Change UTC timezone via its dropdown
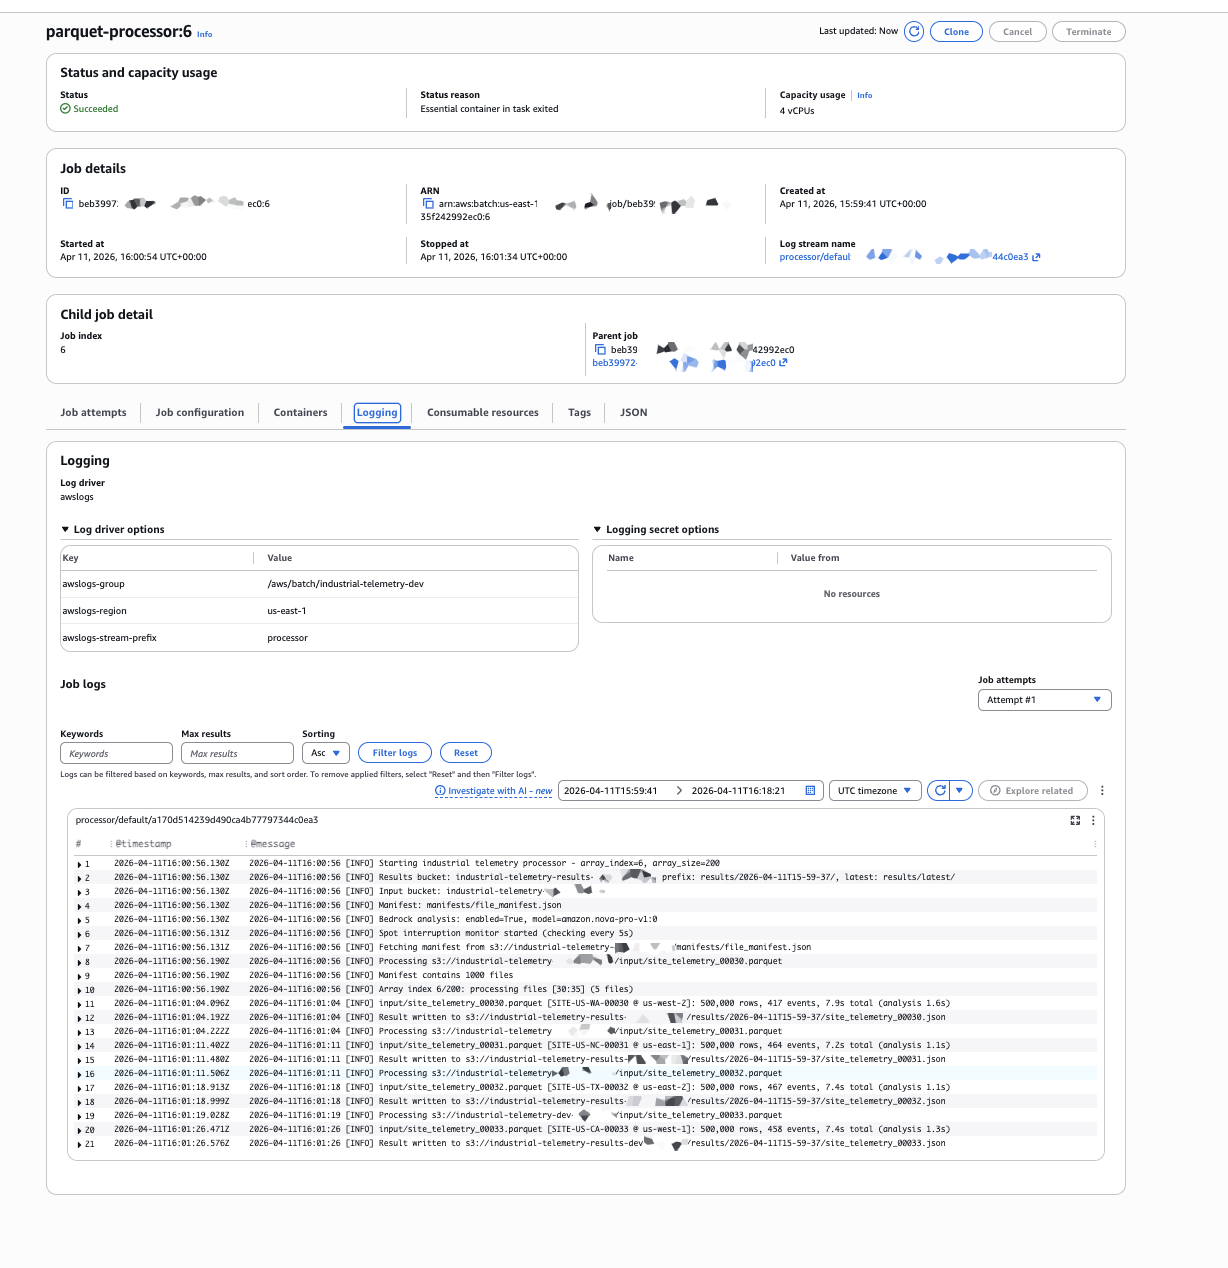The width and height of the screenshot is (1228, 1268). [874, 790]
